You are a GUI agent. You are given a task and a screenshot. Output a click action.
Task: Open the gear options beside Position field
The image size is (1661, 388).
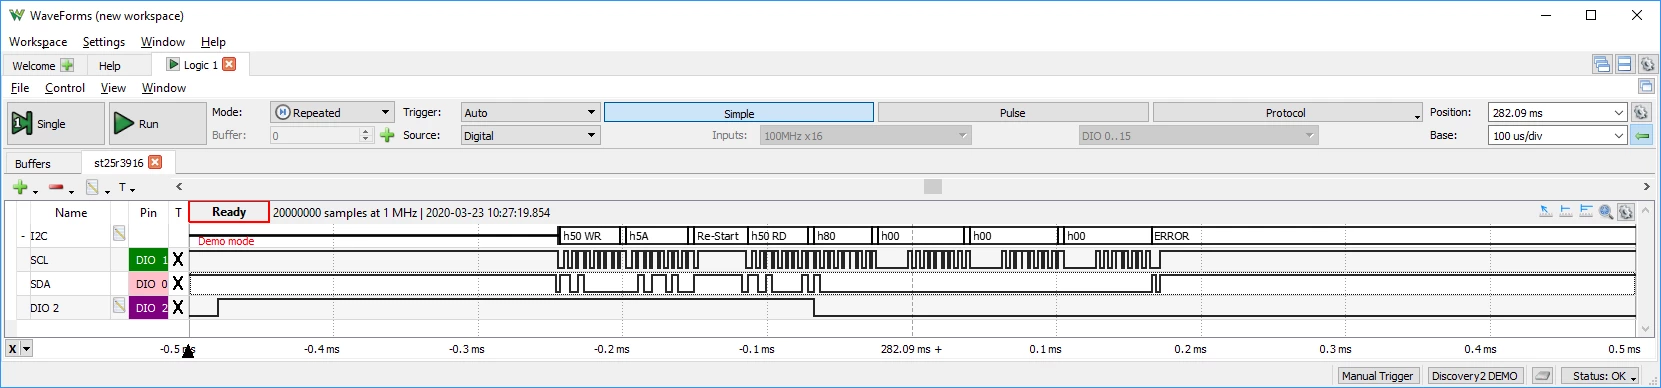(1641, 112)
